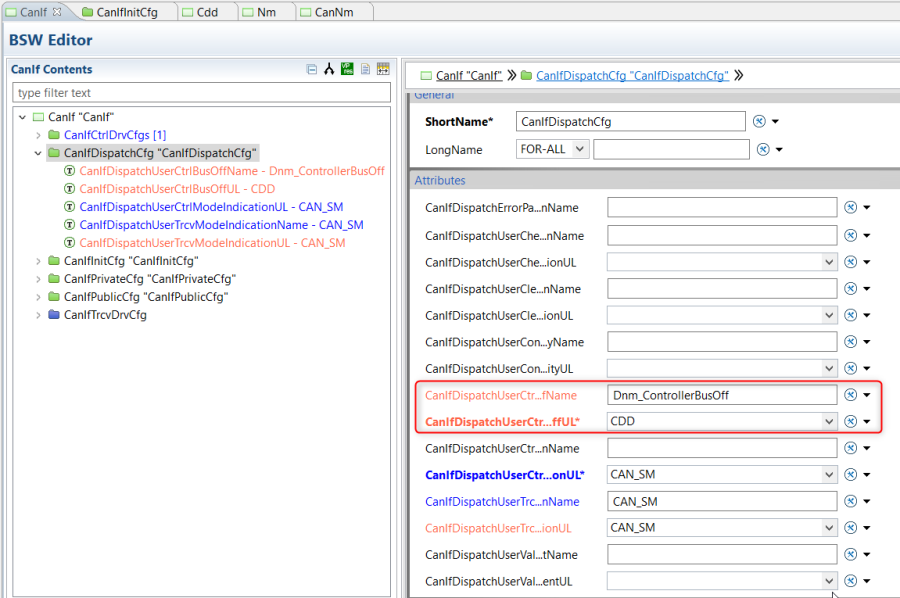The width and height of the screenshot is (900, 598).
Task: Open the CanIfDispatchUserVal...entUL combo box
Action: point(829,581)
